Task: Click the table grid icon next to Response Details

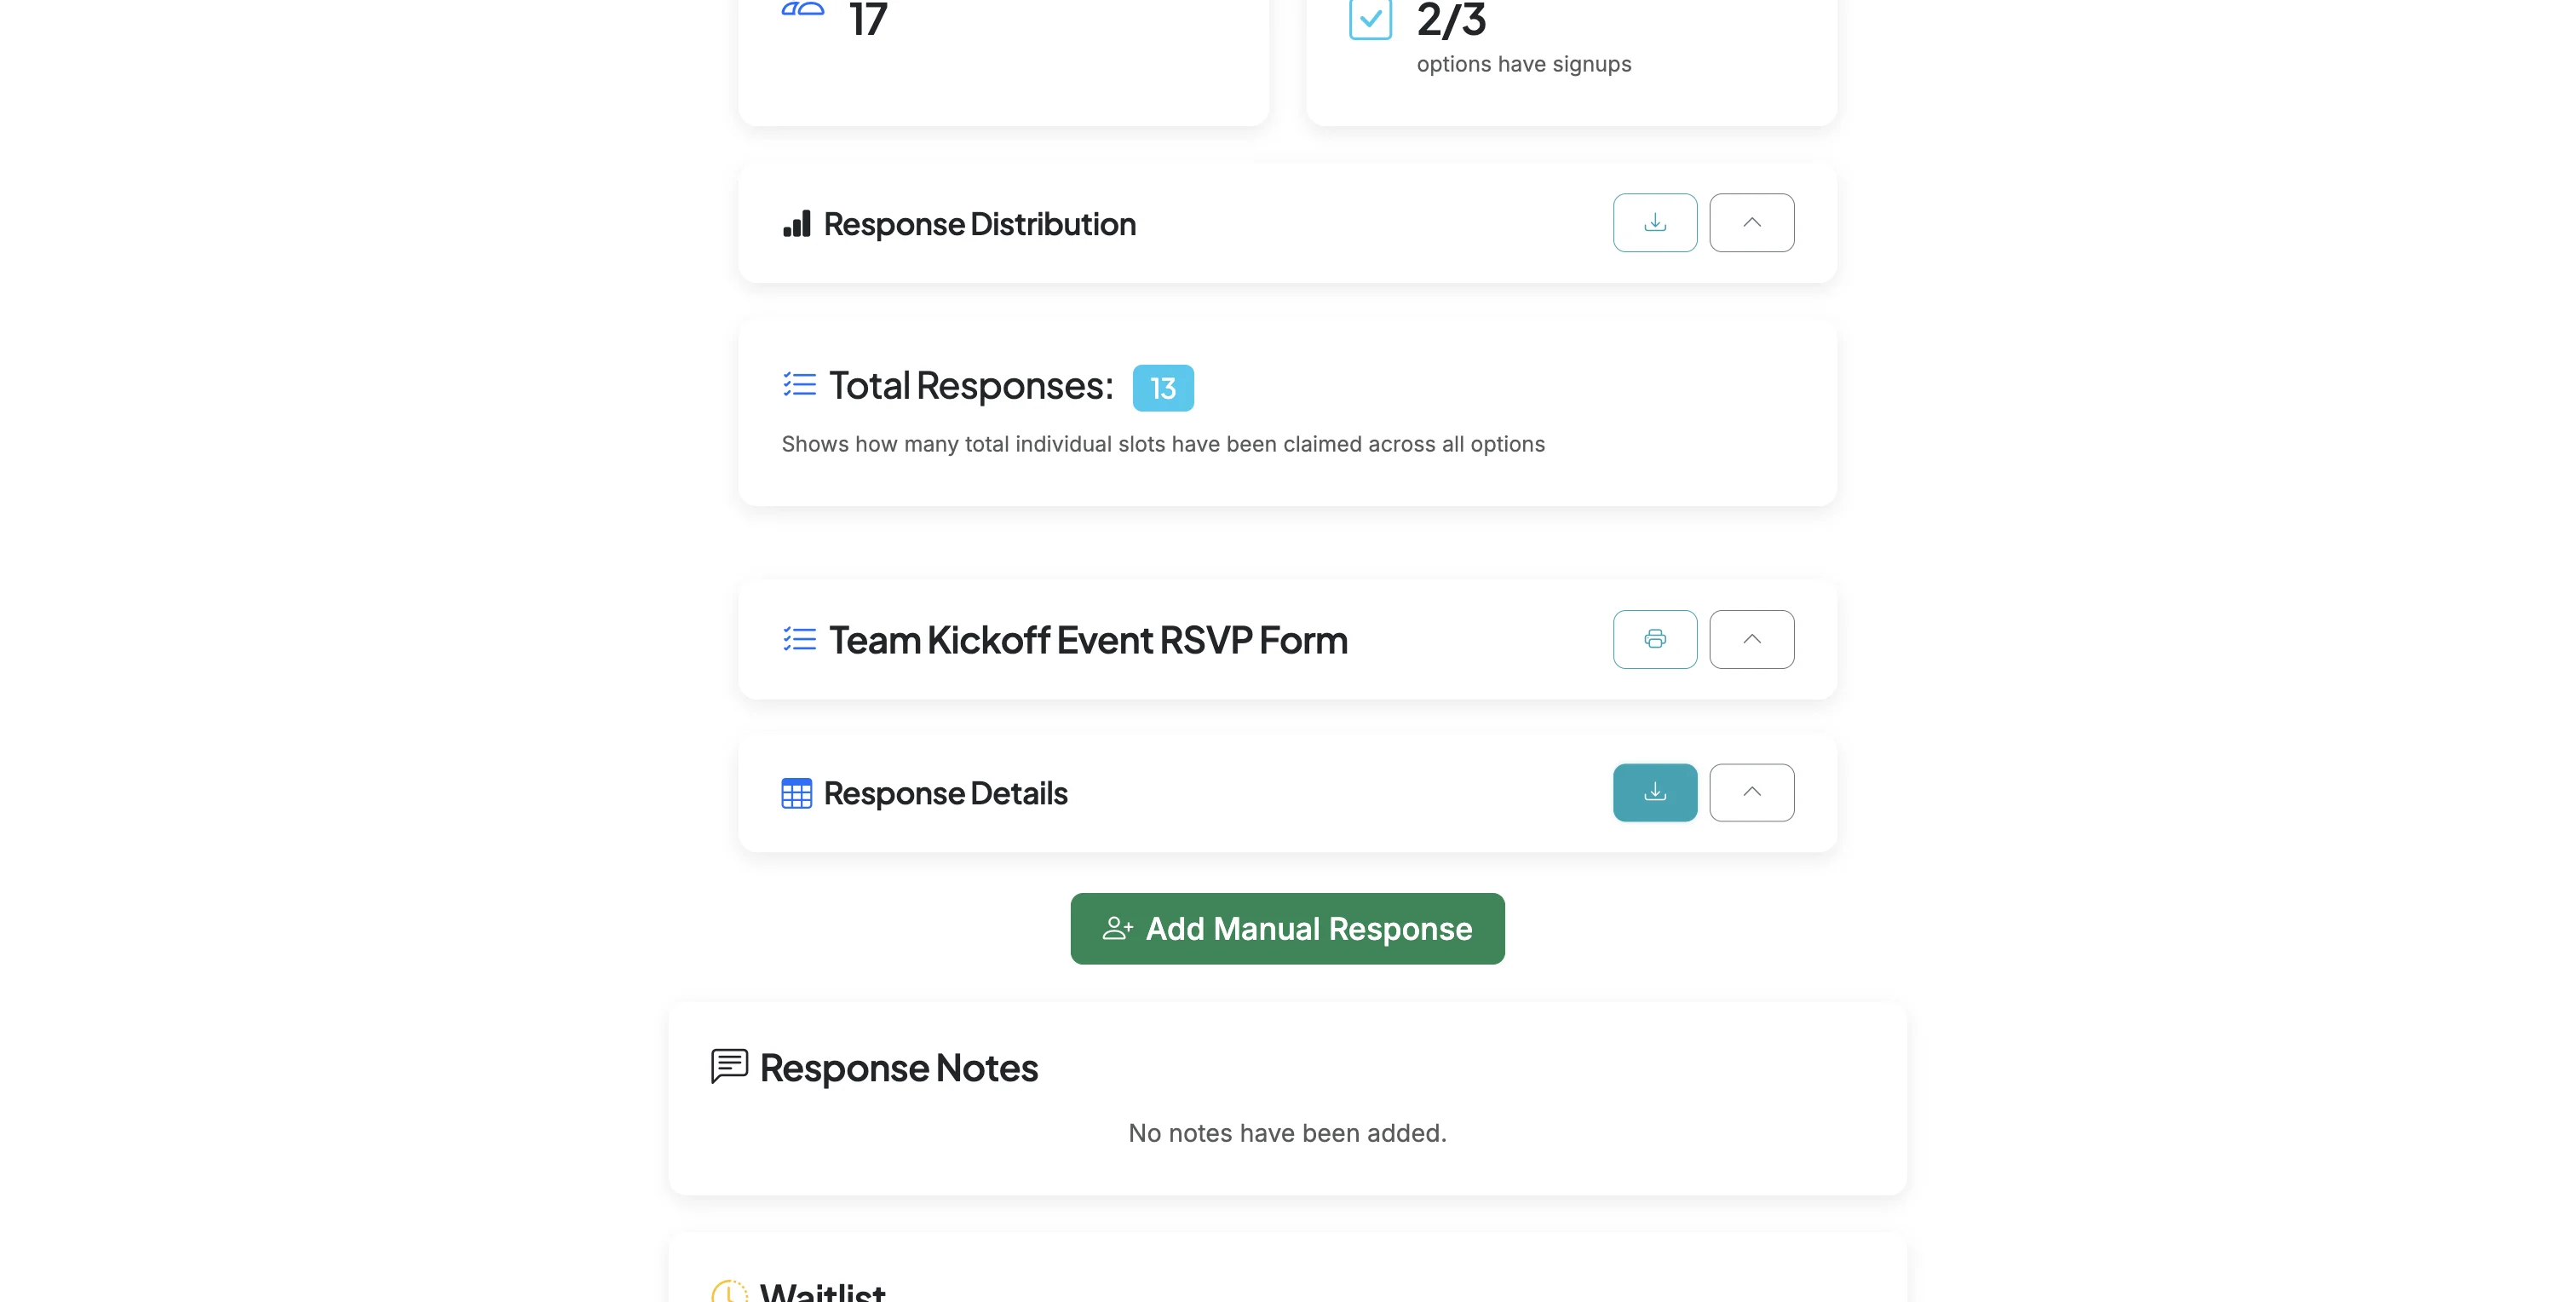Action: pos(797,793)
